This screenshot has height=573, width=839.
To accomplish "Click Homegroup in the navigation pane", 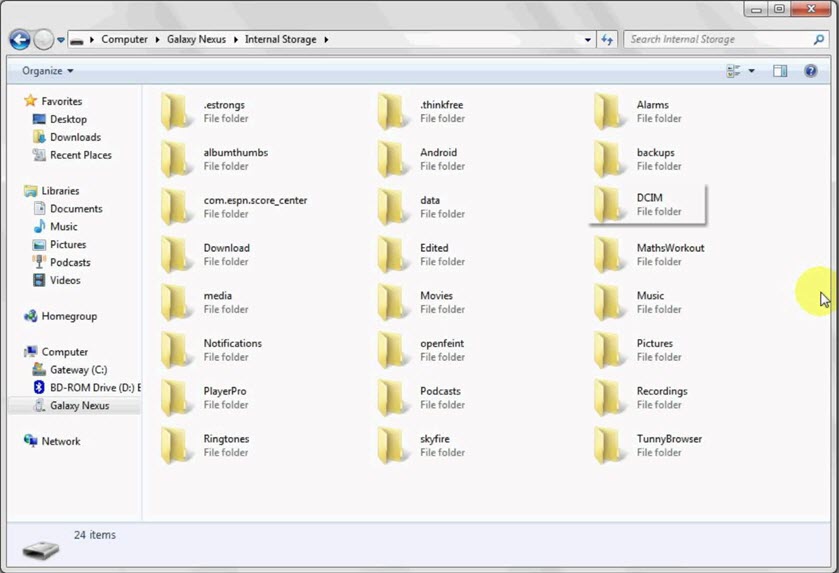I will pyautogui.click(x=69, y=316).
